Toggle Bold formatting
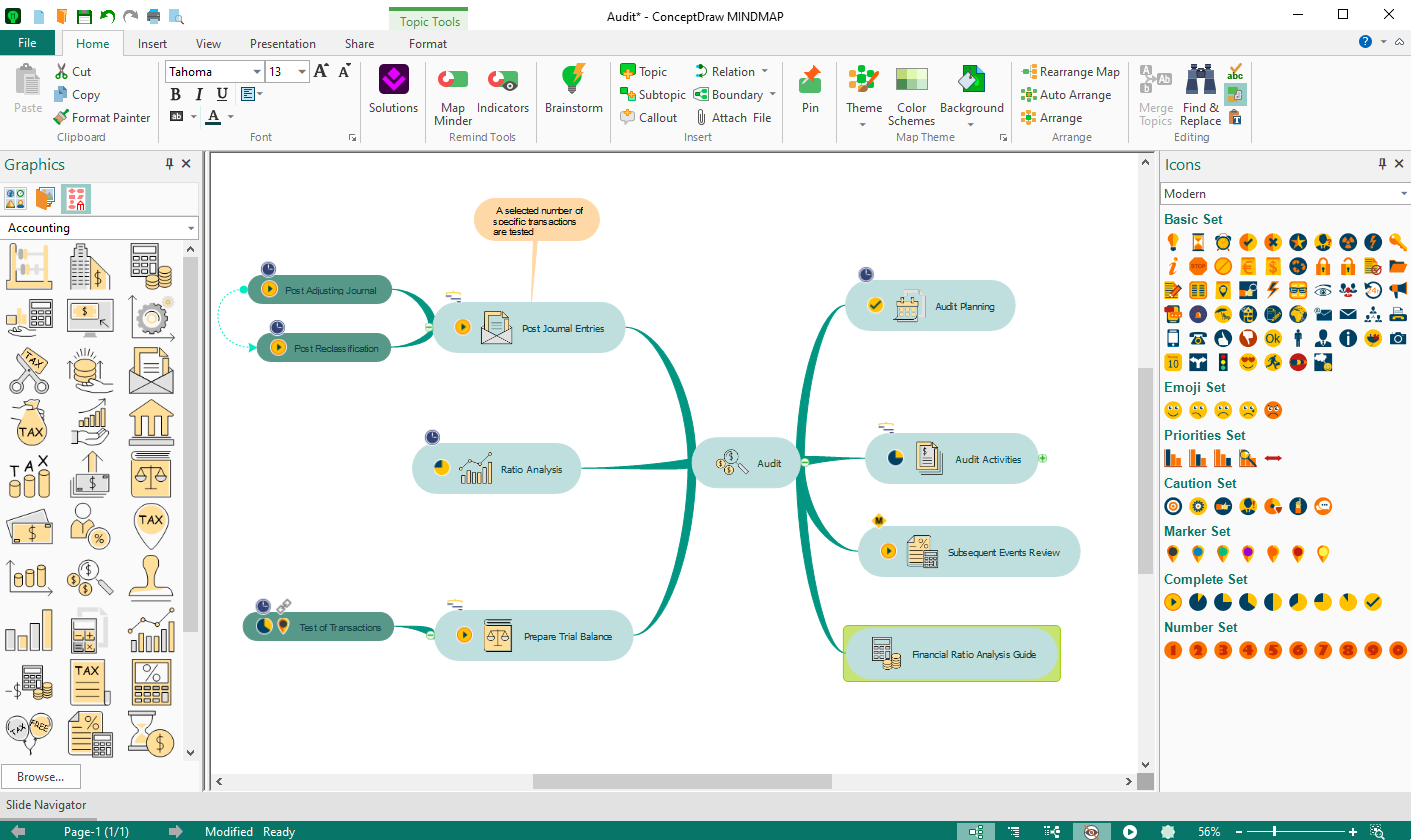 click(176, 94)
